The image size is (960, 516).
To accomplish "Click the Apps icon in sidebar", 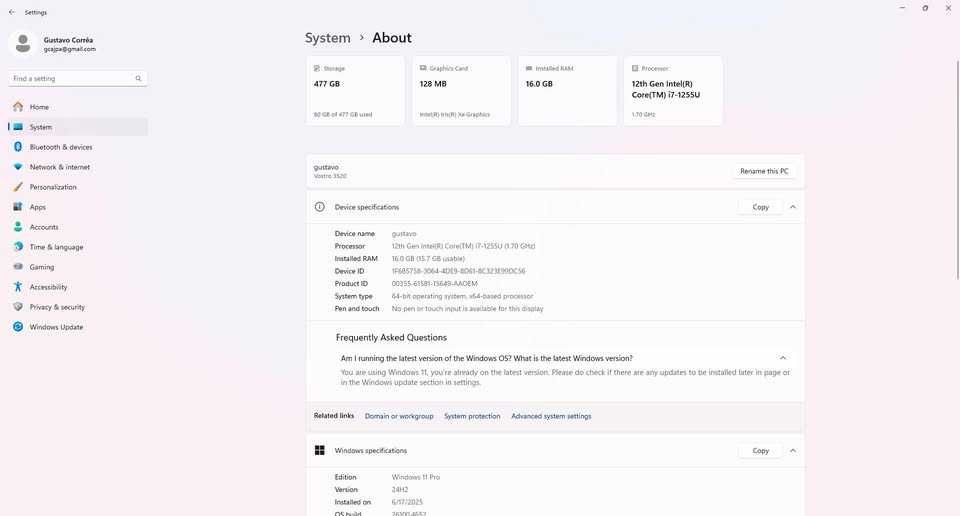I will [x=18, y=207].
